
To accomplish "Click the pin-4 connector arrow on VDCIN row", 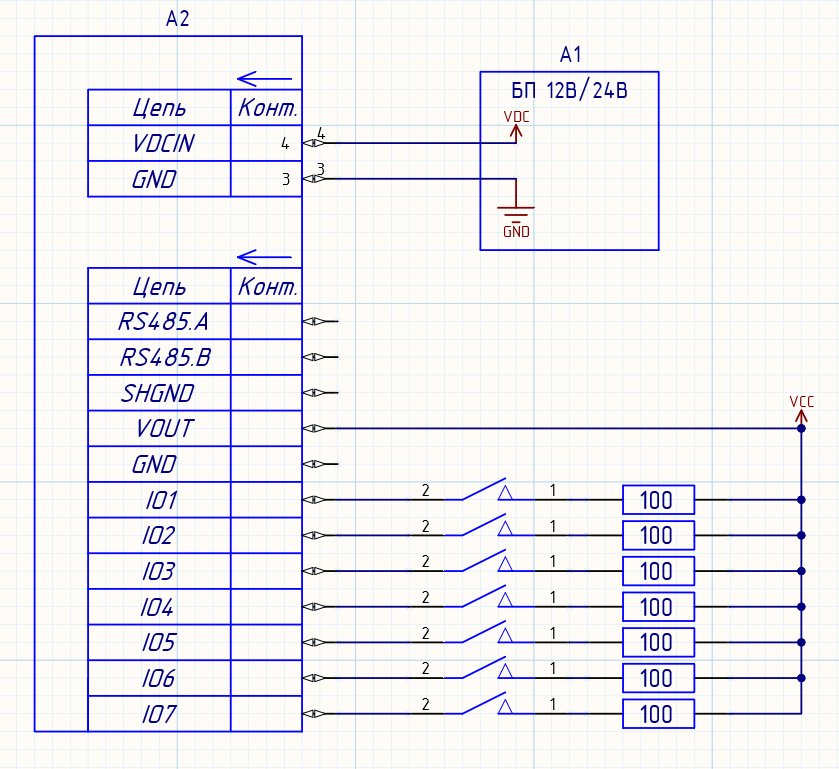I will pos(311,143).
